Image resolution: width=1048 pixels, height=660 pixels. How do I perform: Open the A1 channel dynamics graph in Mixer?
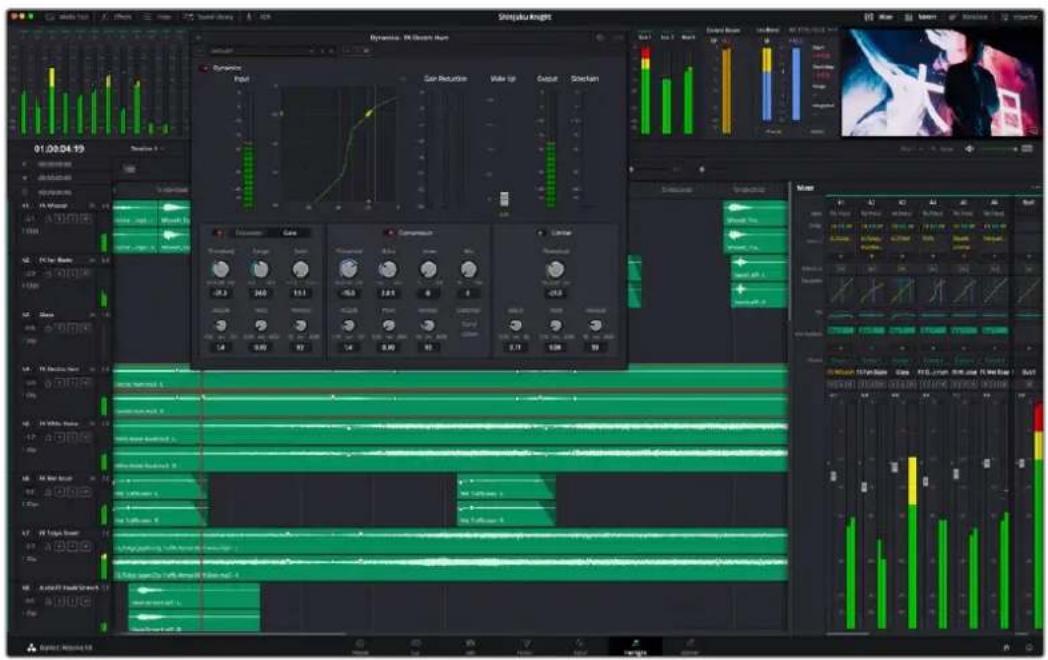click(x=841, y=291)
